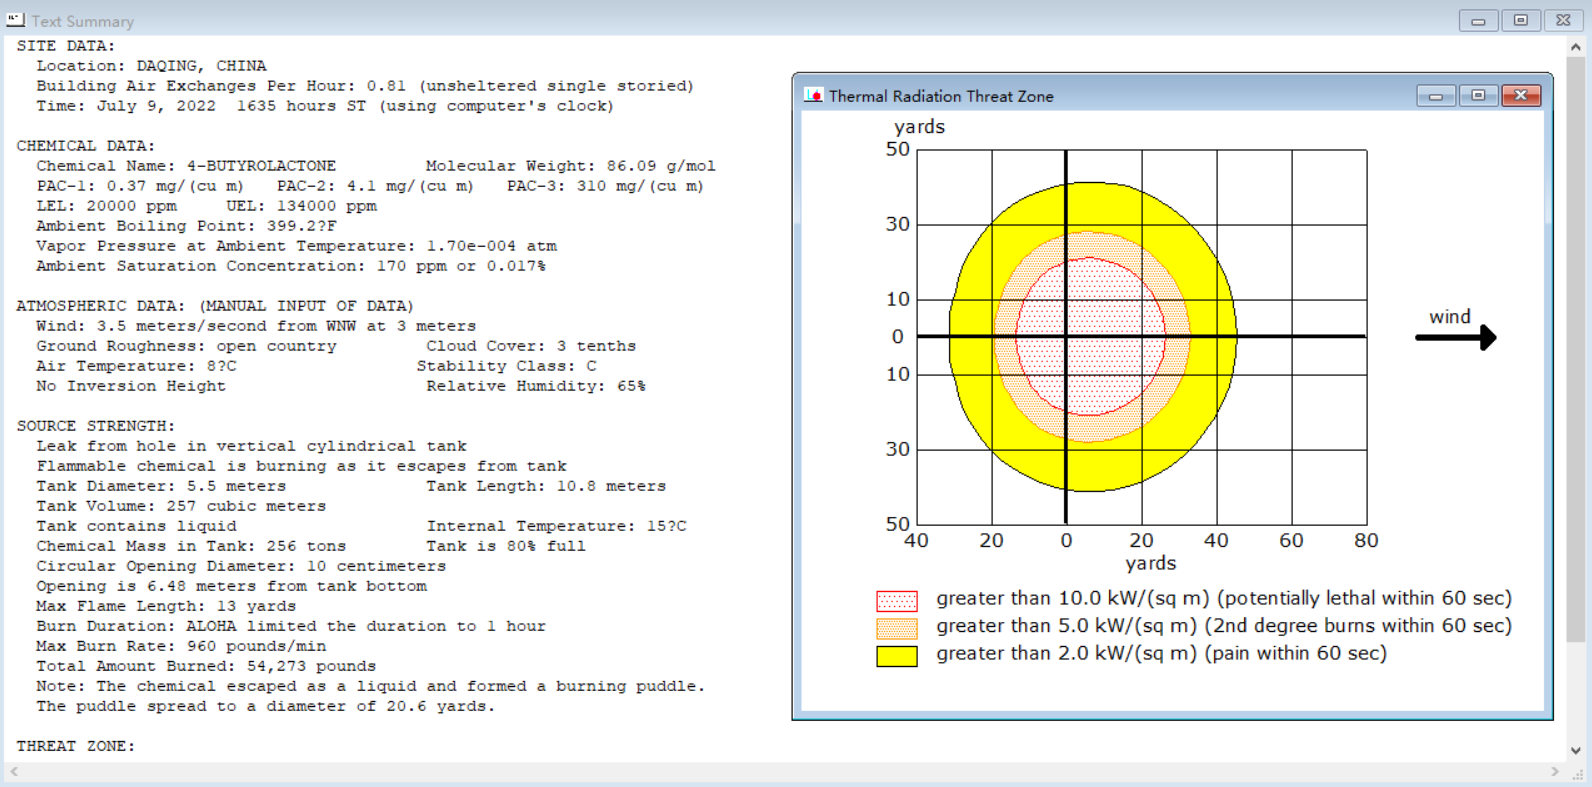The image size is (1592, 787).
Task: Click the 'THREAT ZONE:' heading
Action: [76, 746]
